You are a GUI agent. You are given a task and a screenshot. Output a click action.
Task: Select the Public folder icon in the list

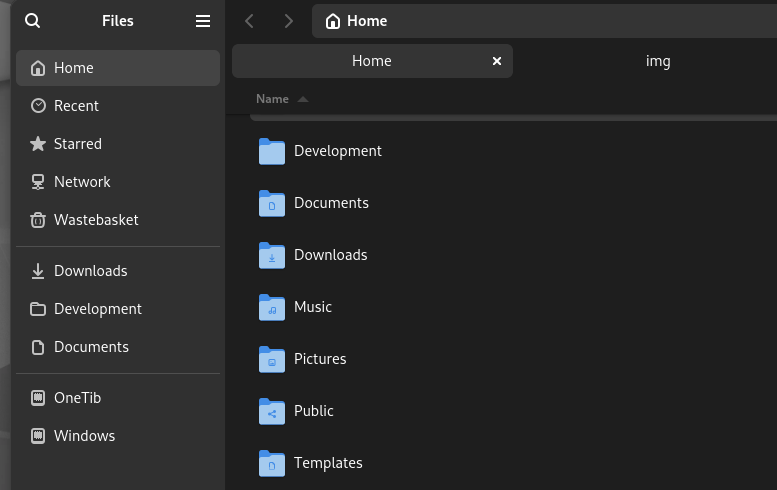point(272,411)
